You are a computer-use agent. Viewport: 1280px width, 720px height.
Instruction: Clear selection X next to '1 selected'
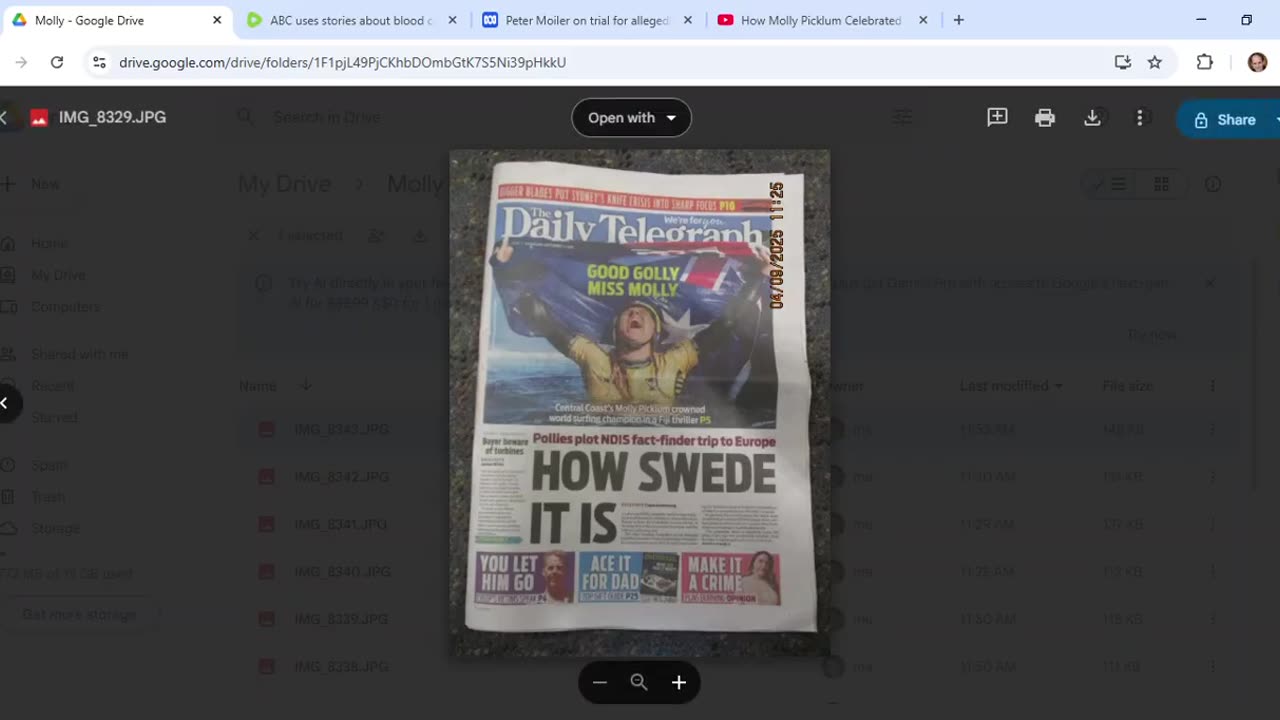pyautogui.click(x=254, y=236)
